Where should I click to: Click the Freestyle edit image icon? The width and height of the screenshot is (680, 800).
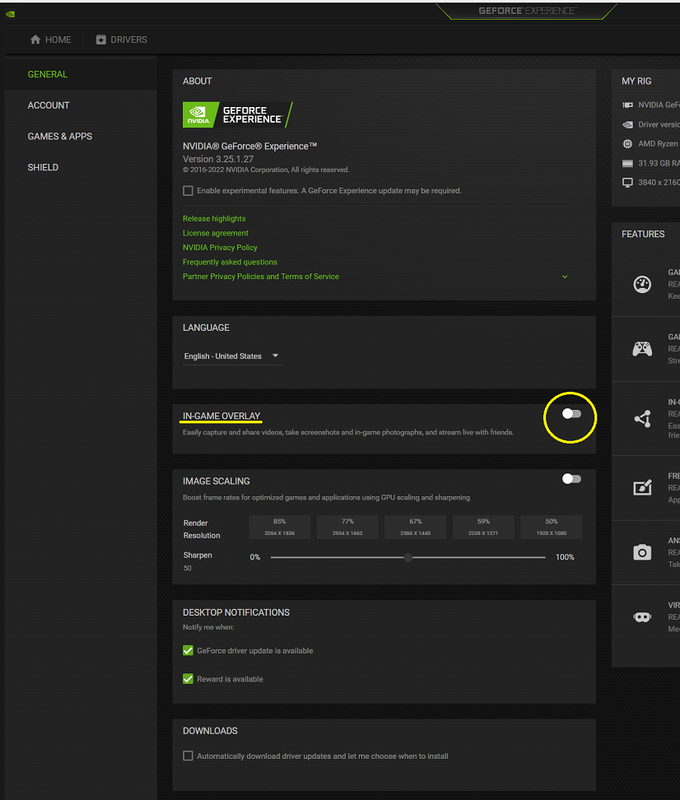tap(642, 488)
